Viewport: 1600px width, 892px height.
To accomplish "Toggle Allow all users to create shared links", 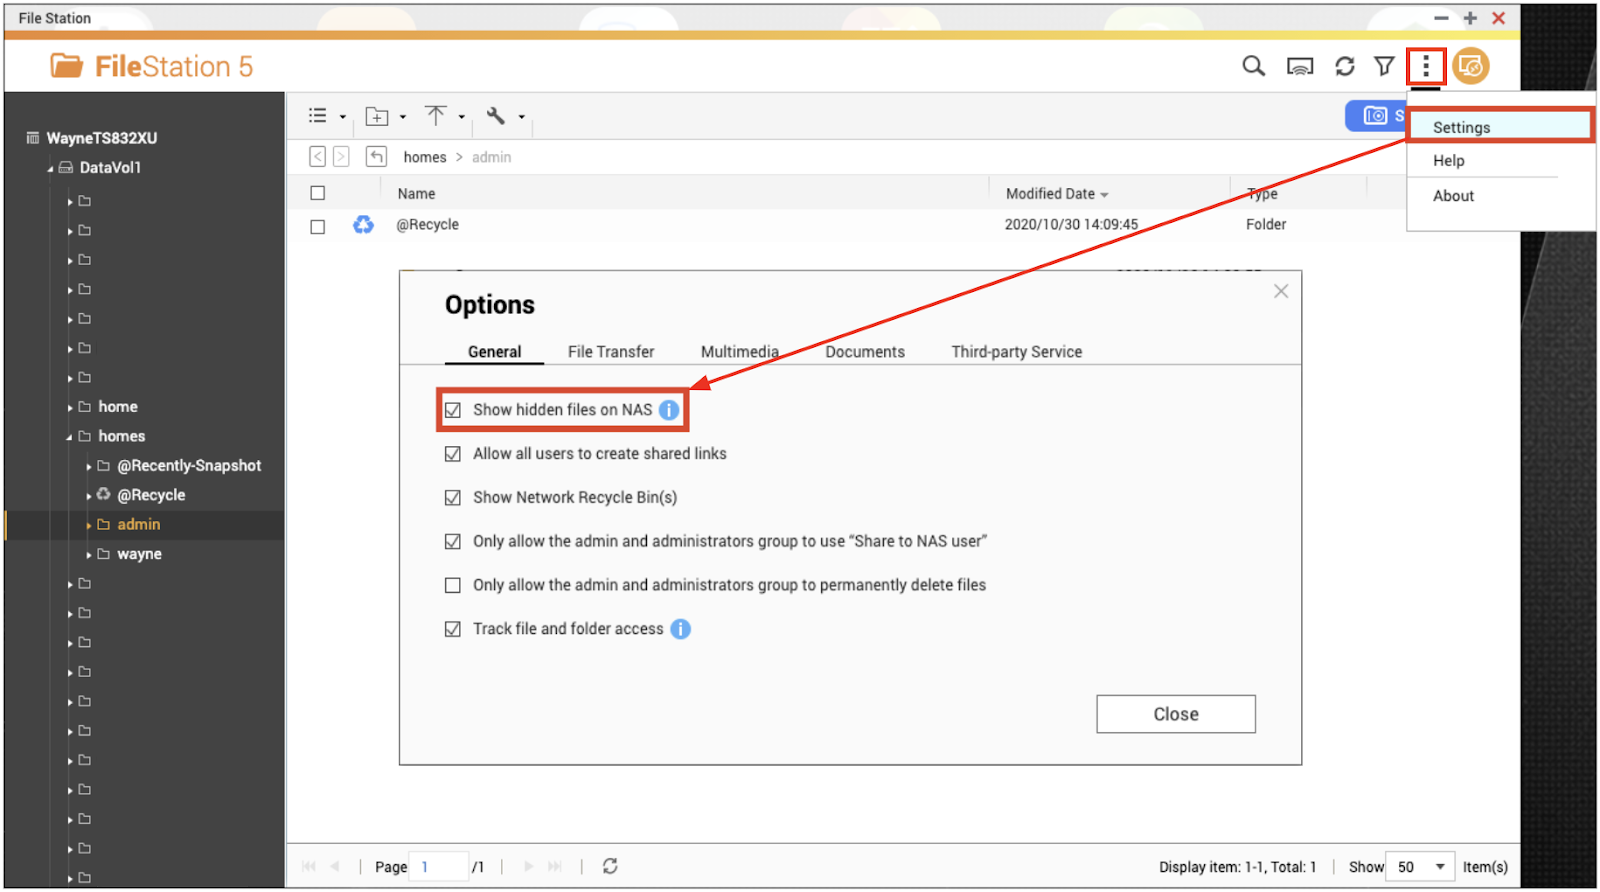I will 453,454.
